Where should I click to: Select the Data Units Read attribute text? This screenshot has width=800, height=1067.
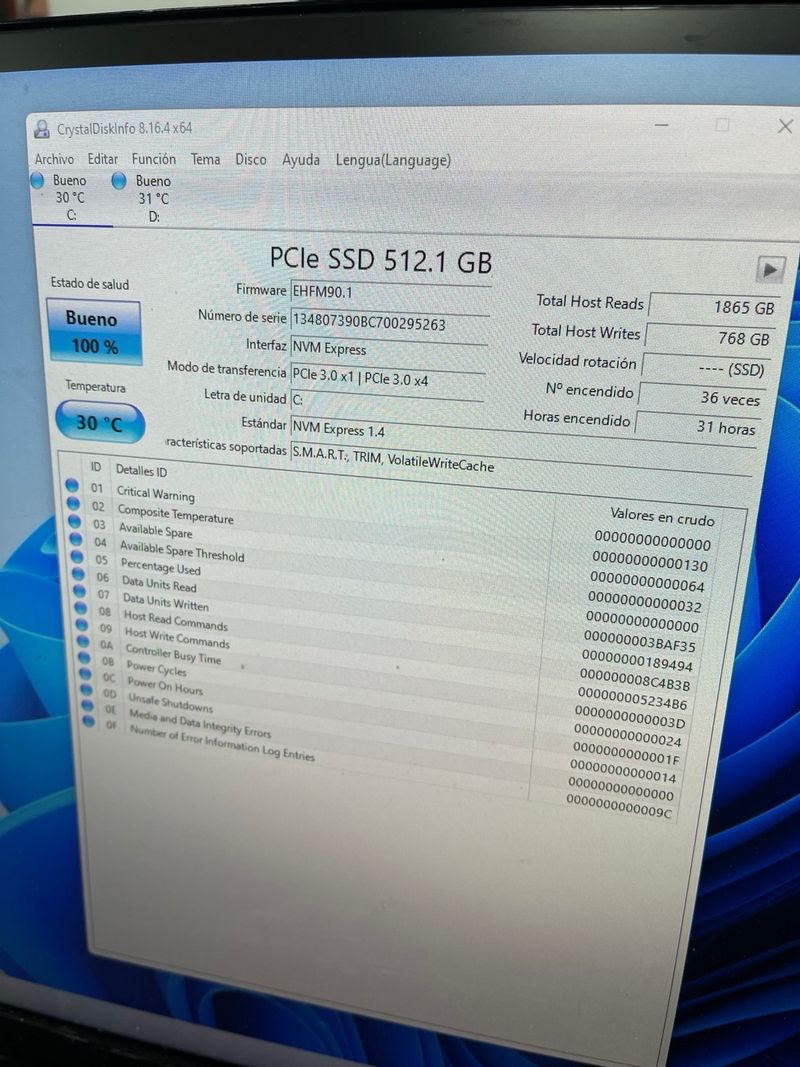(159, 583)
